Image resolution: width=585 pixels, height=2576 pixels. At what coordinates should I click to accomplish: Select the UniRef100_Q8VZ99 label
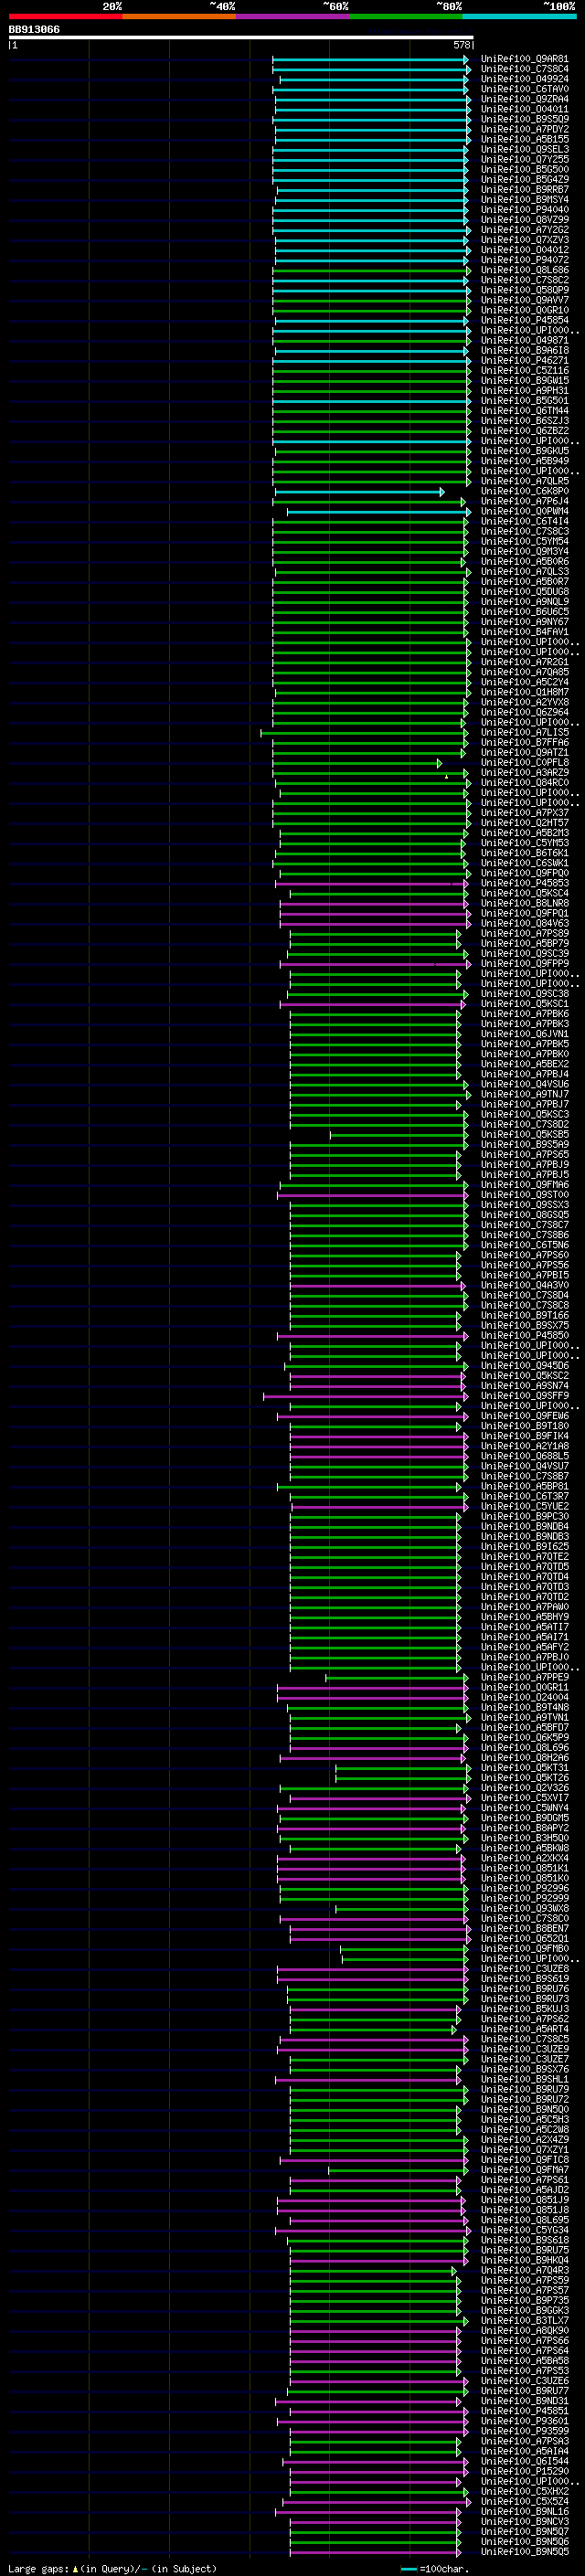pos(525,220)
